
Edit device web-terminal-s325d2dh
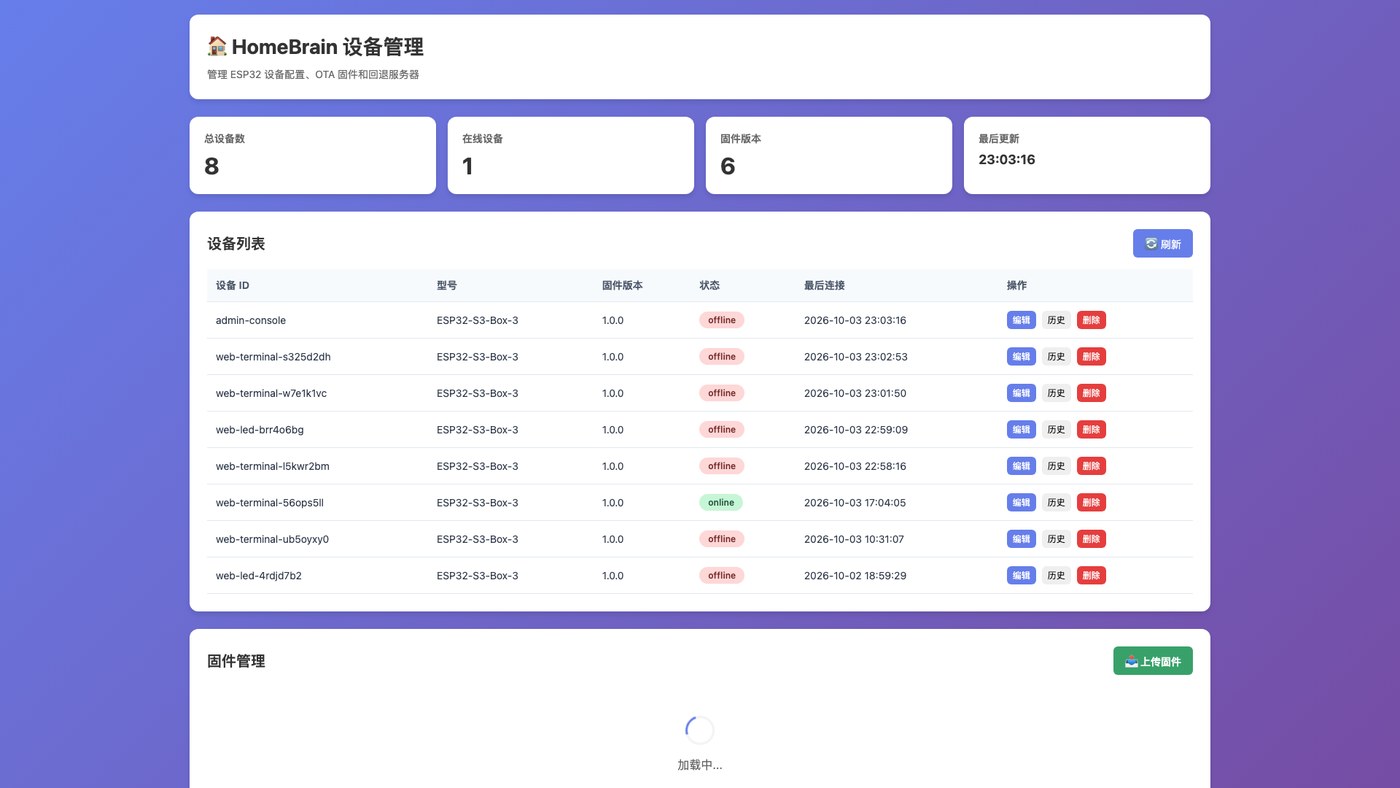1021,357
